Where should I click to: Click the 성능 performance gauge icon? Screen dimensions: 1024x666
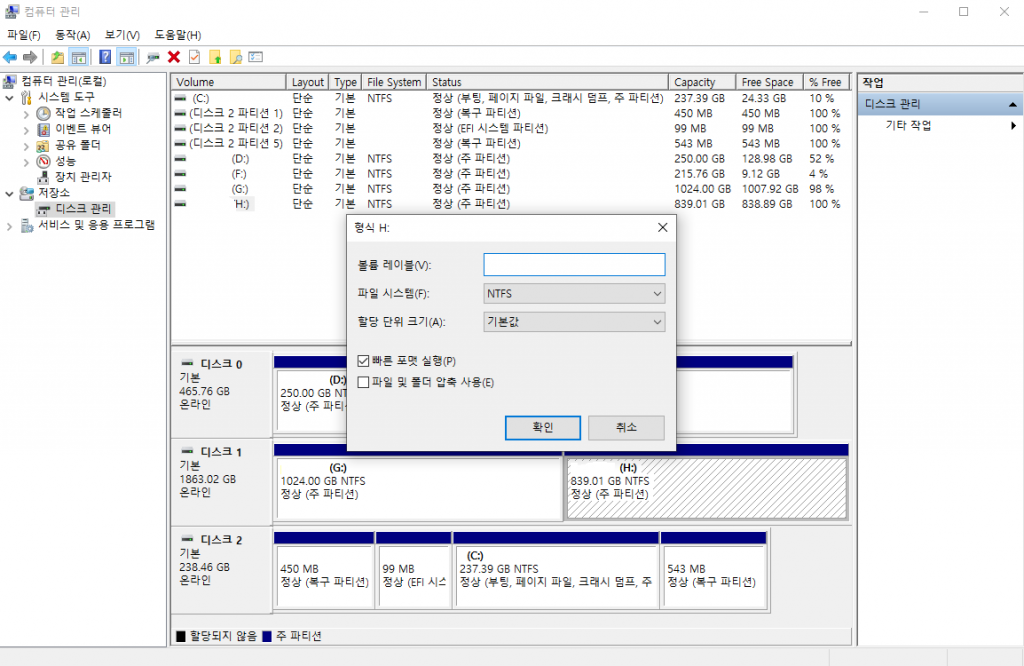tap(43, 161)
